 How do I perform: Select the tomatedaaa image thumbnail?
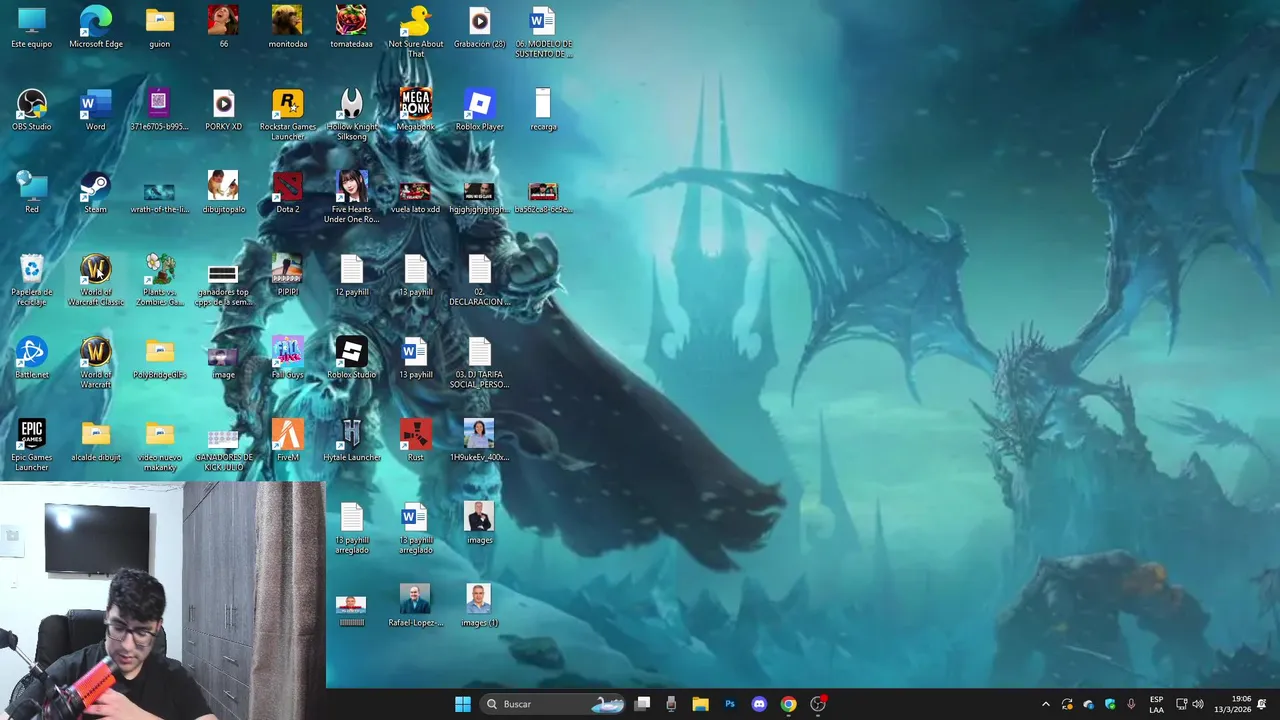351,28
